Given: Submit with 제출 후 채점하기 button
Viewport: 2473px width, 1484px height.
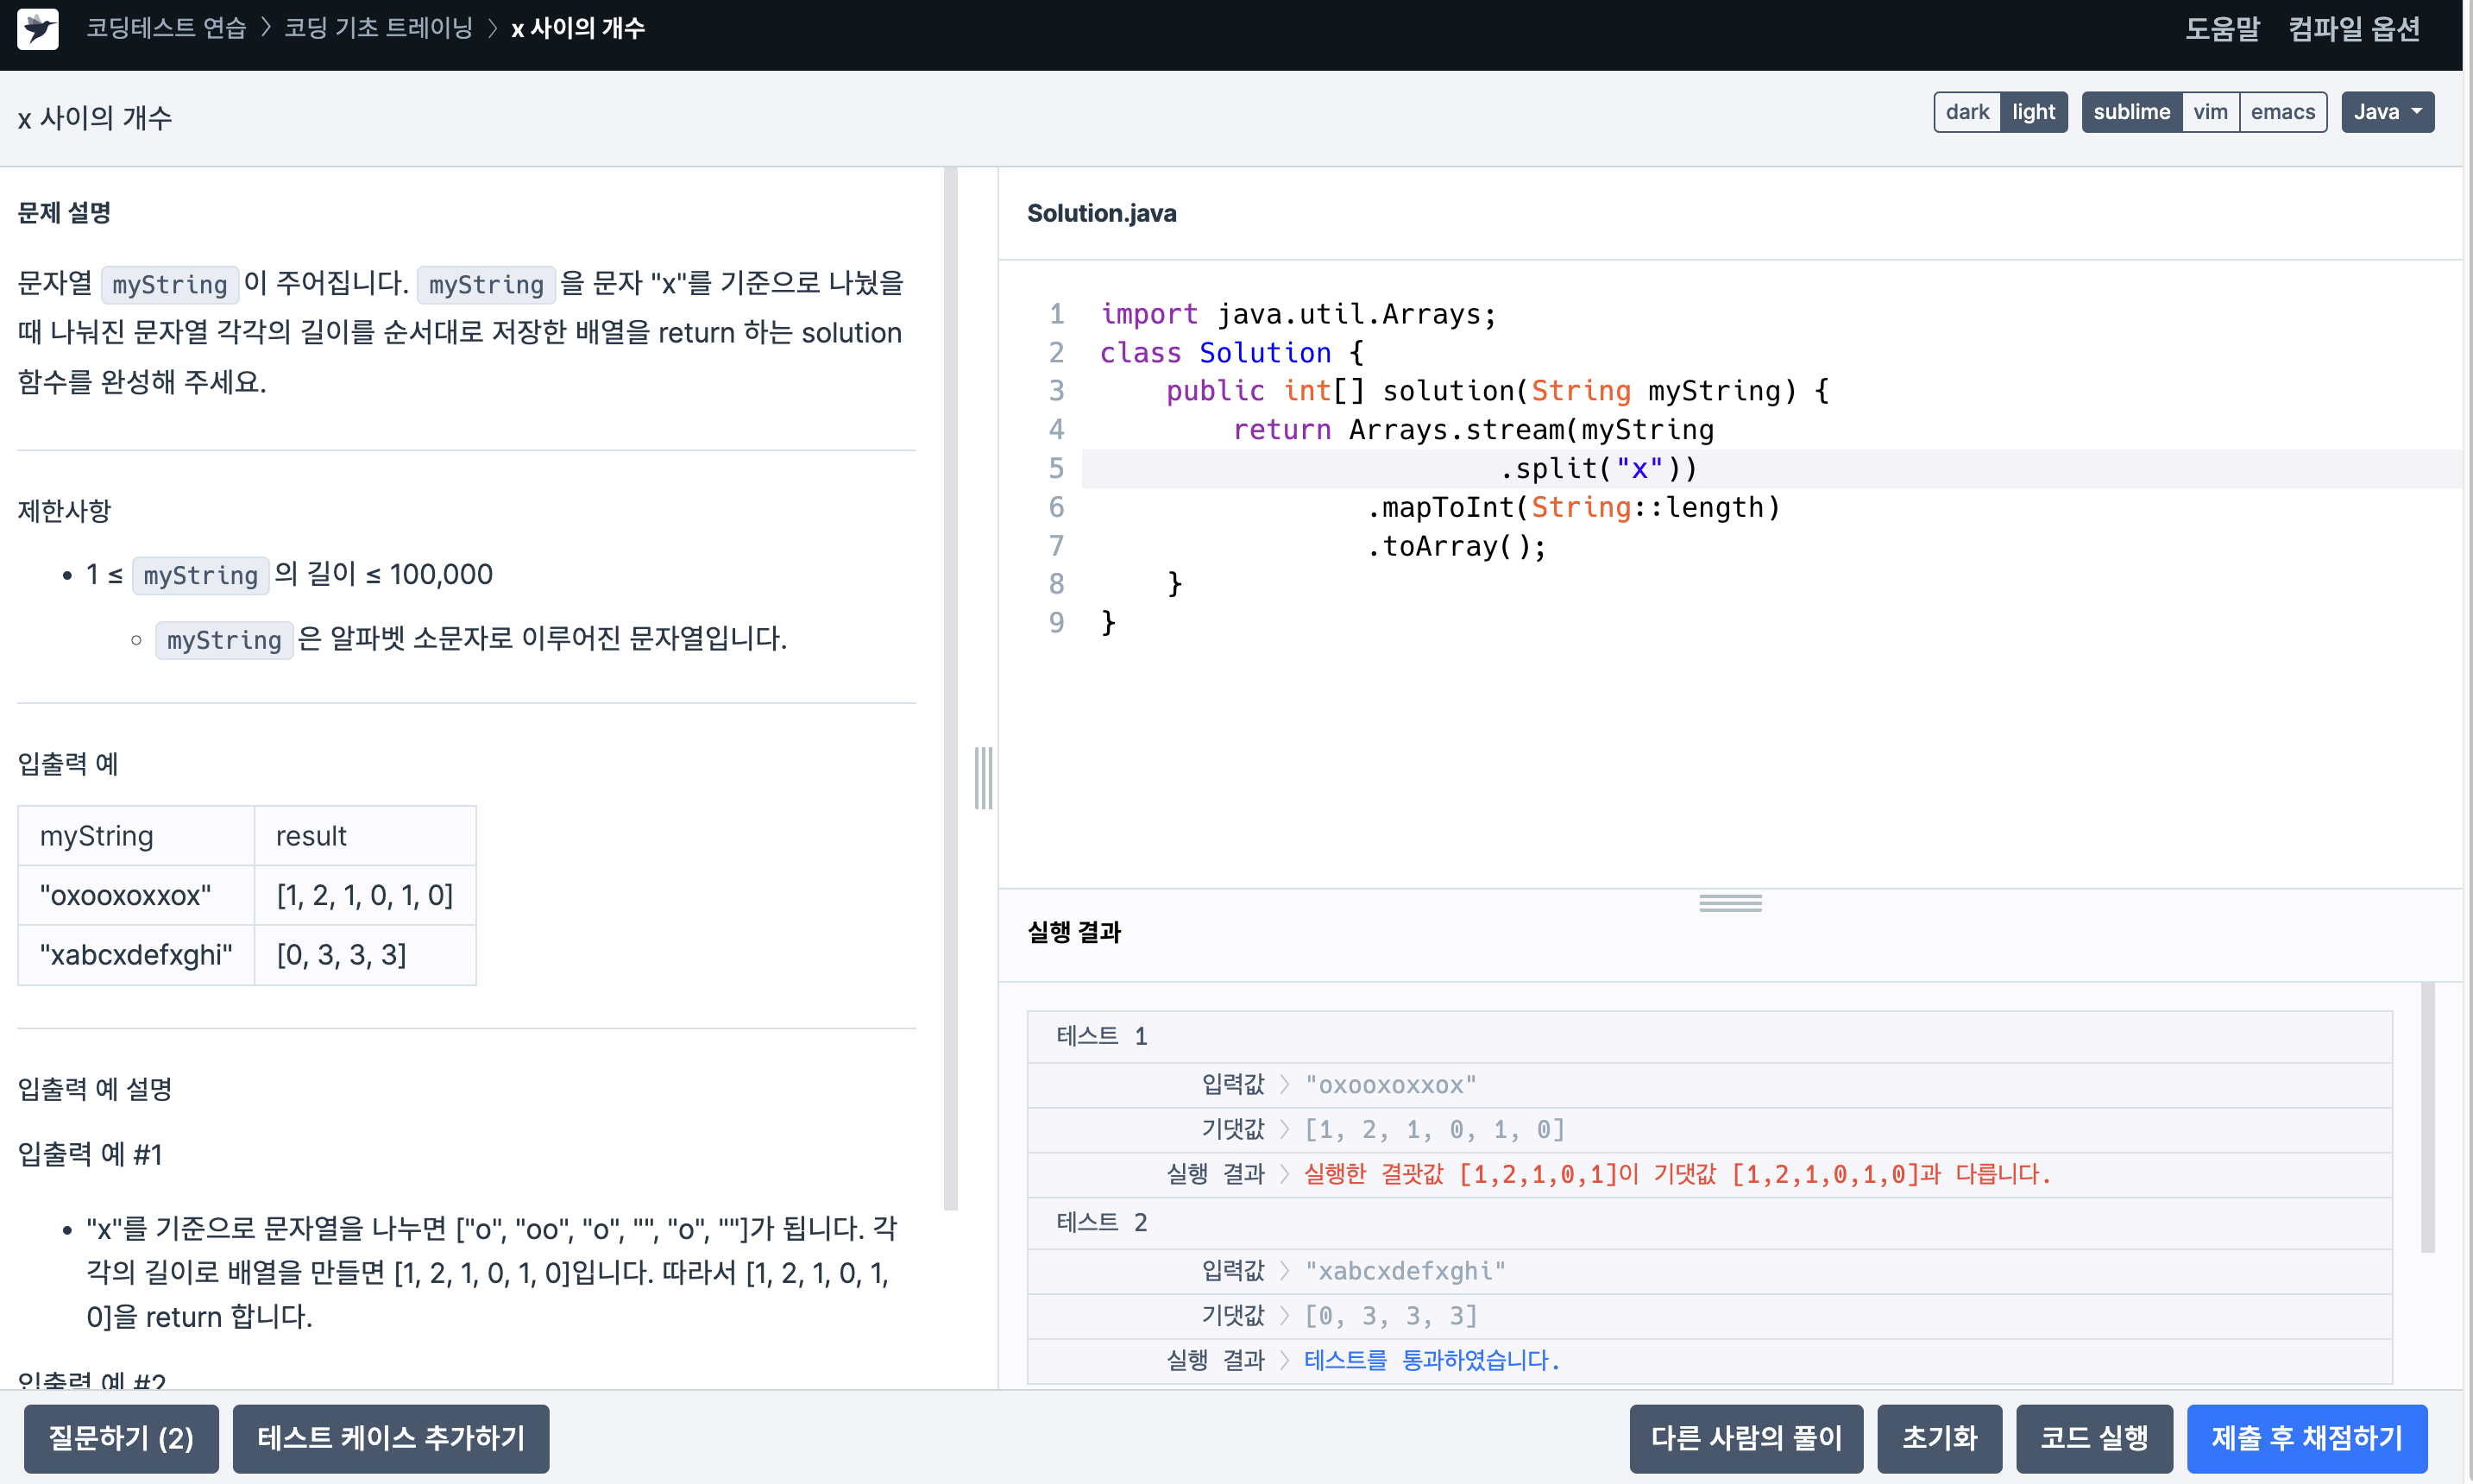Looking at the screenshot, I should click(x=2307, y=1438).
